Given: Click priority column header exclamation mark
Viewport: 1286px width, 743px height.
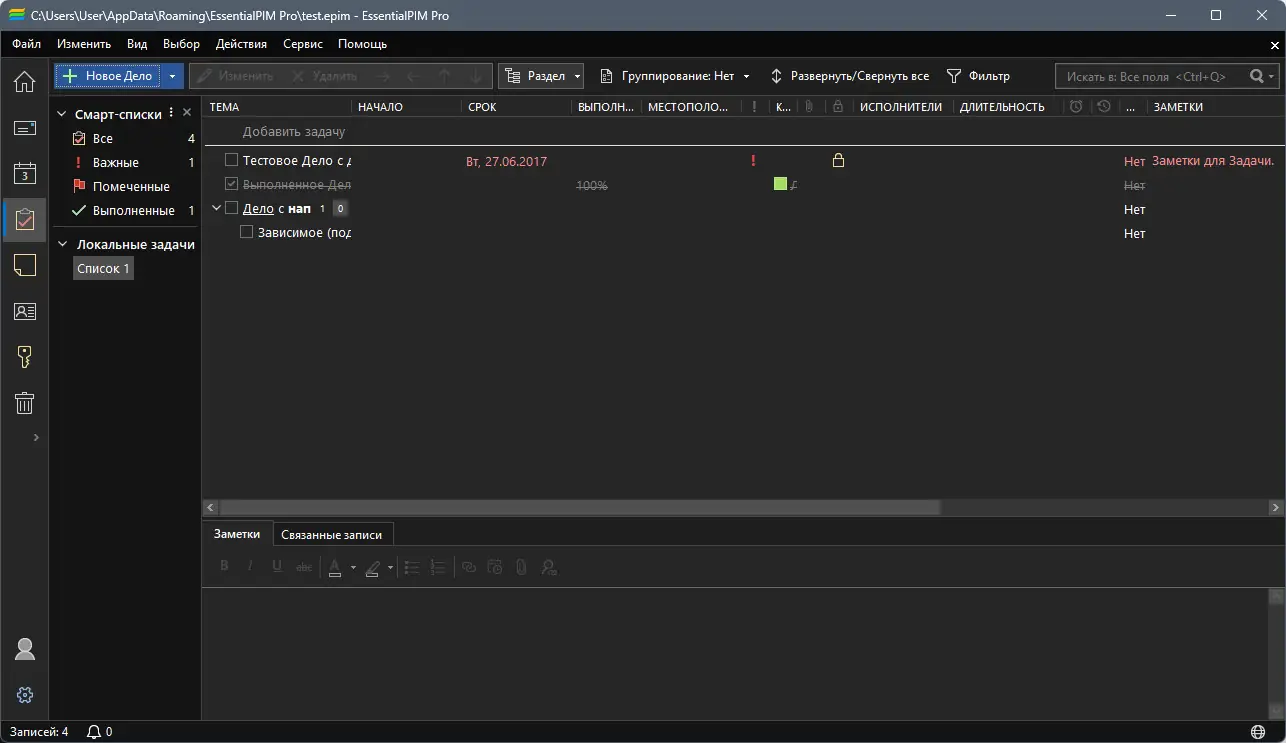Looking at the screenshot, I should 754,107.
